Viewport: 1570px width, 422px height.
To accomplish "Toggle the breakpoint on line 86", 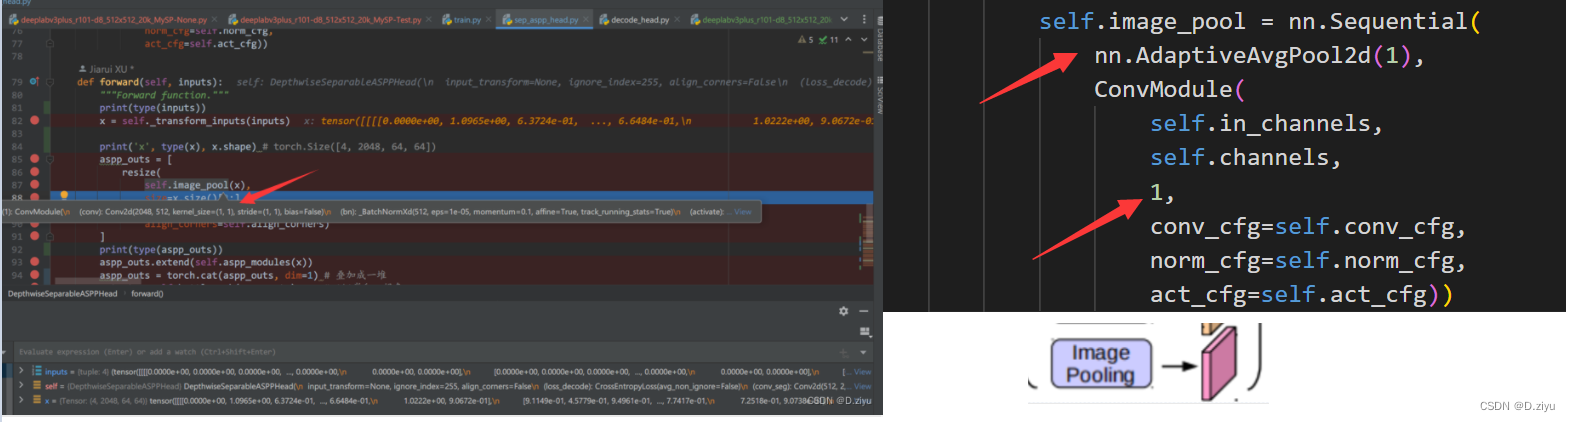I will point(35,172).
